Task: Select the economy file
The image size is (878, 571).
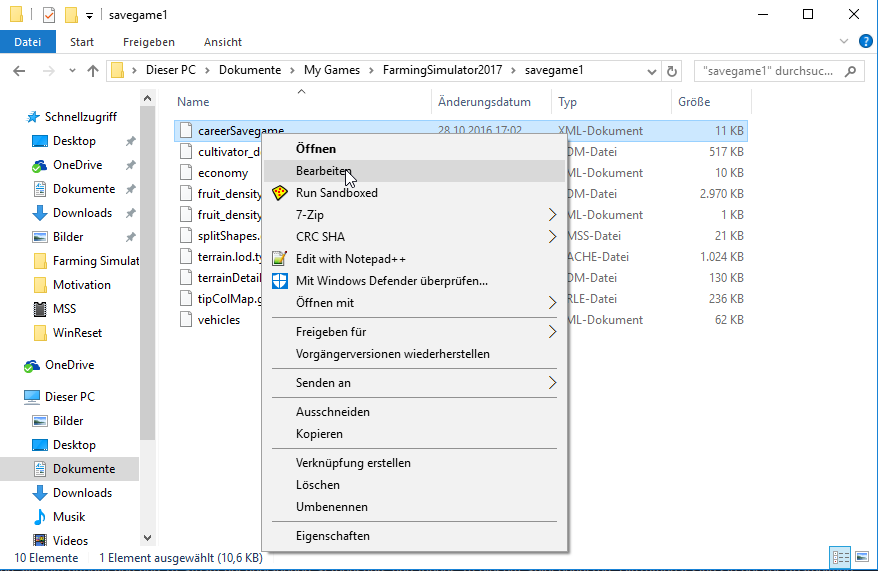Action: (x=222, y=173)
